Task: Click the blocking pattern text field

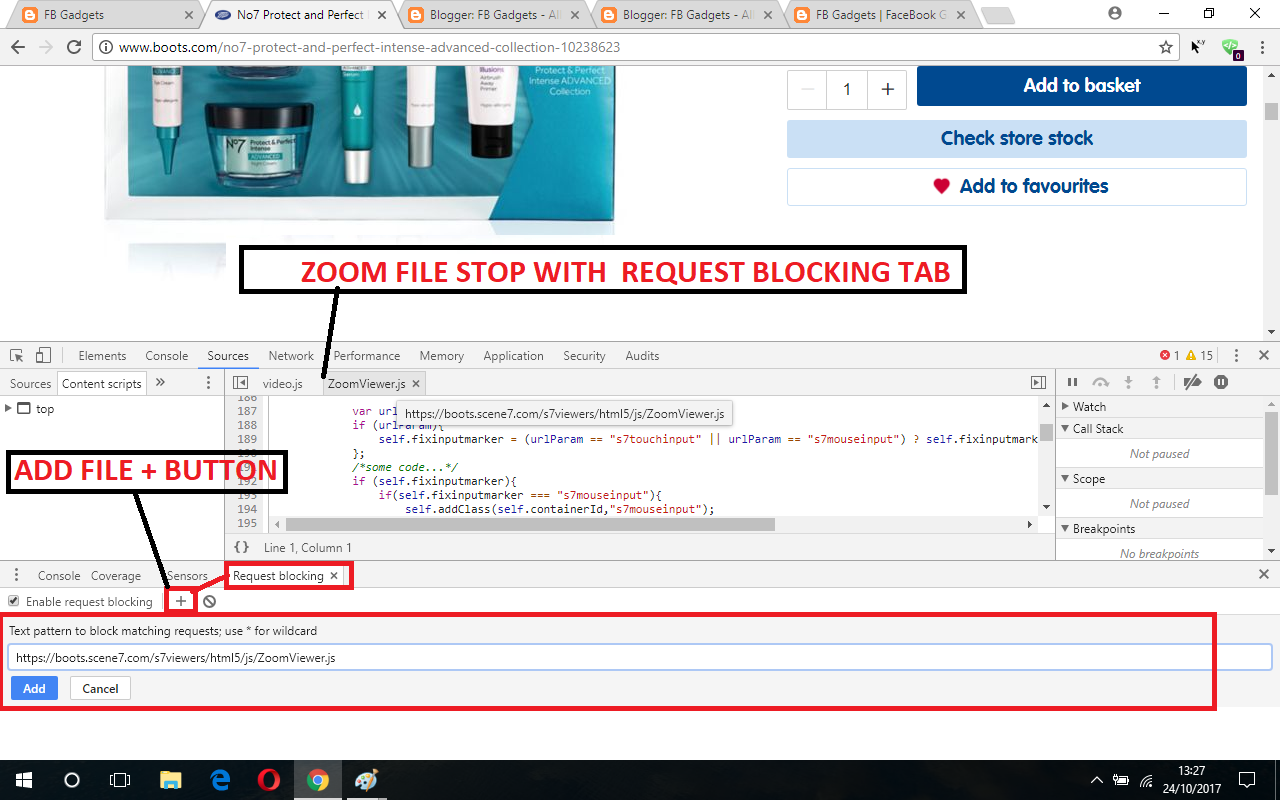Action: pyautogui.click(x=640, y=657)
